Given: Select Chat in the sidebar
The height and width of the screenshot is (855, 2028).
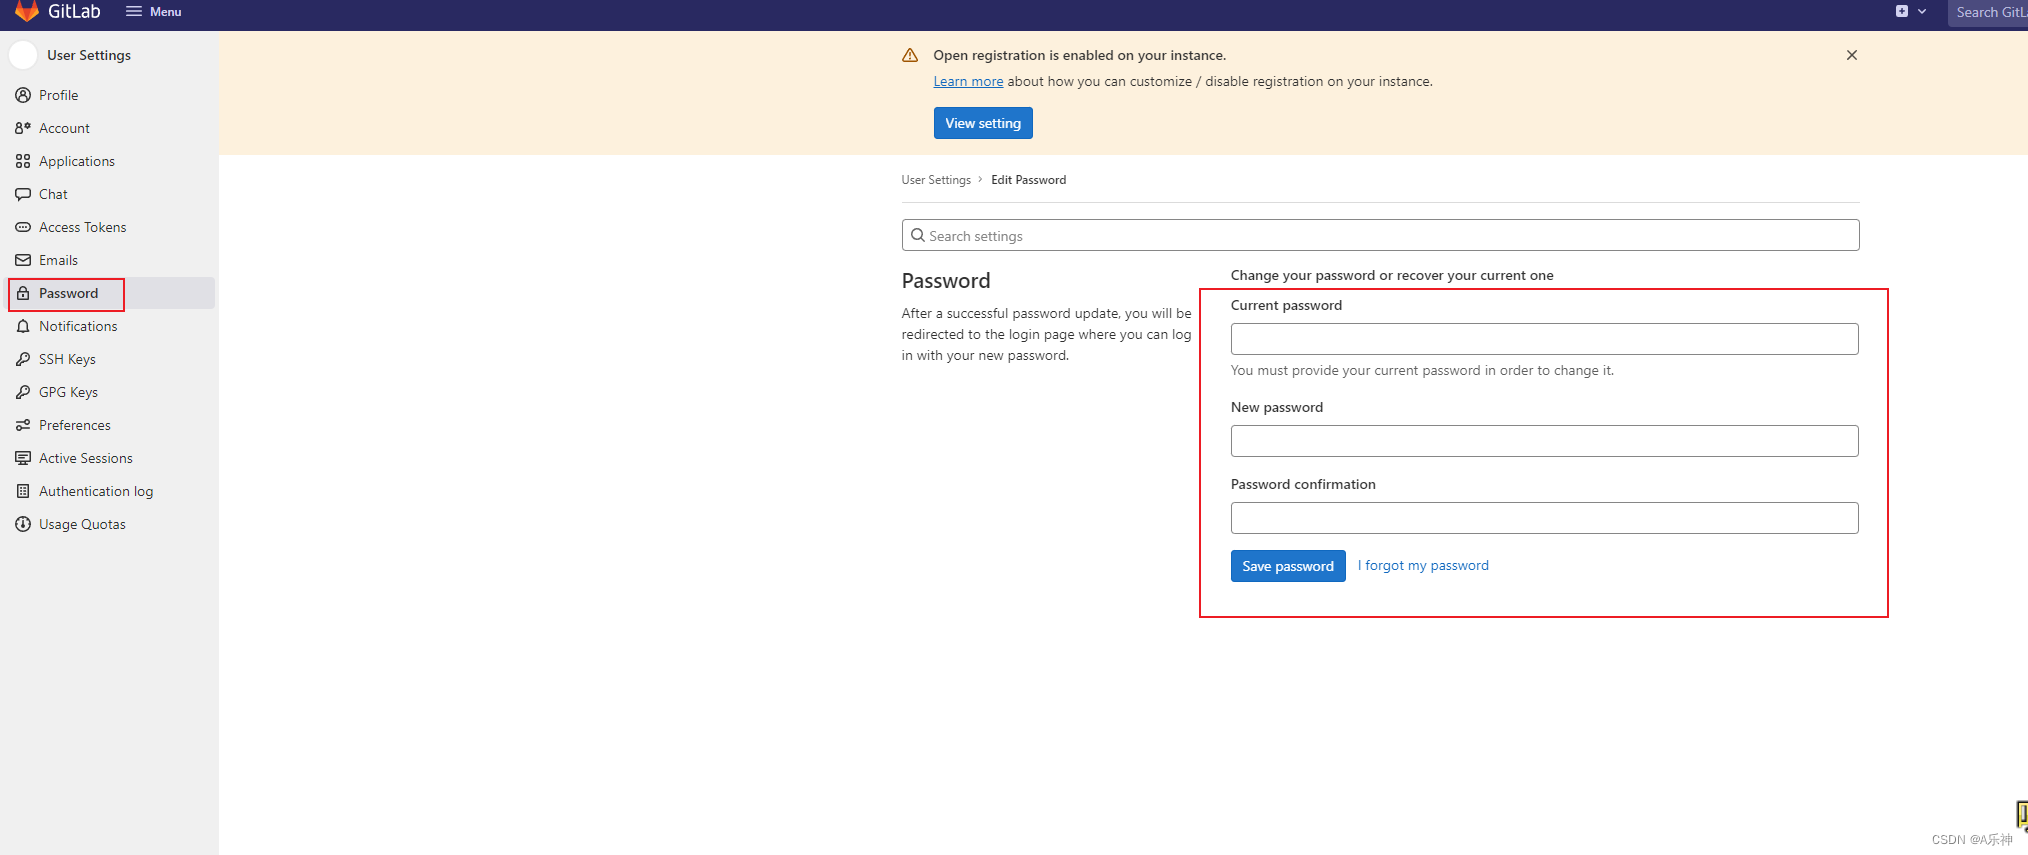Looking at the screenshot, I should pos(110,194).
